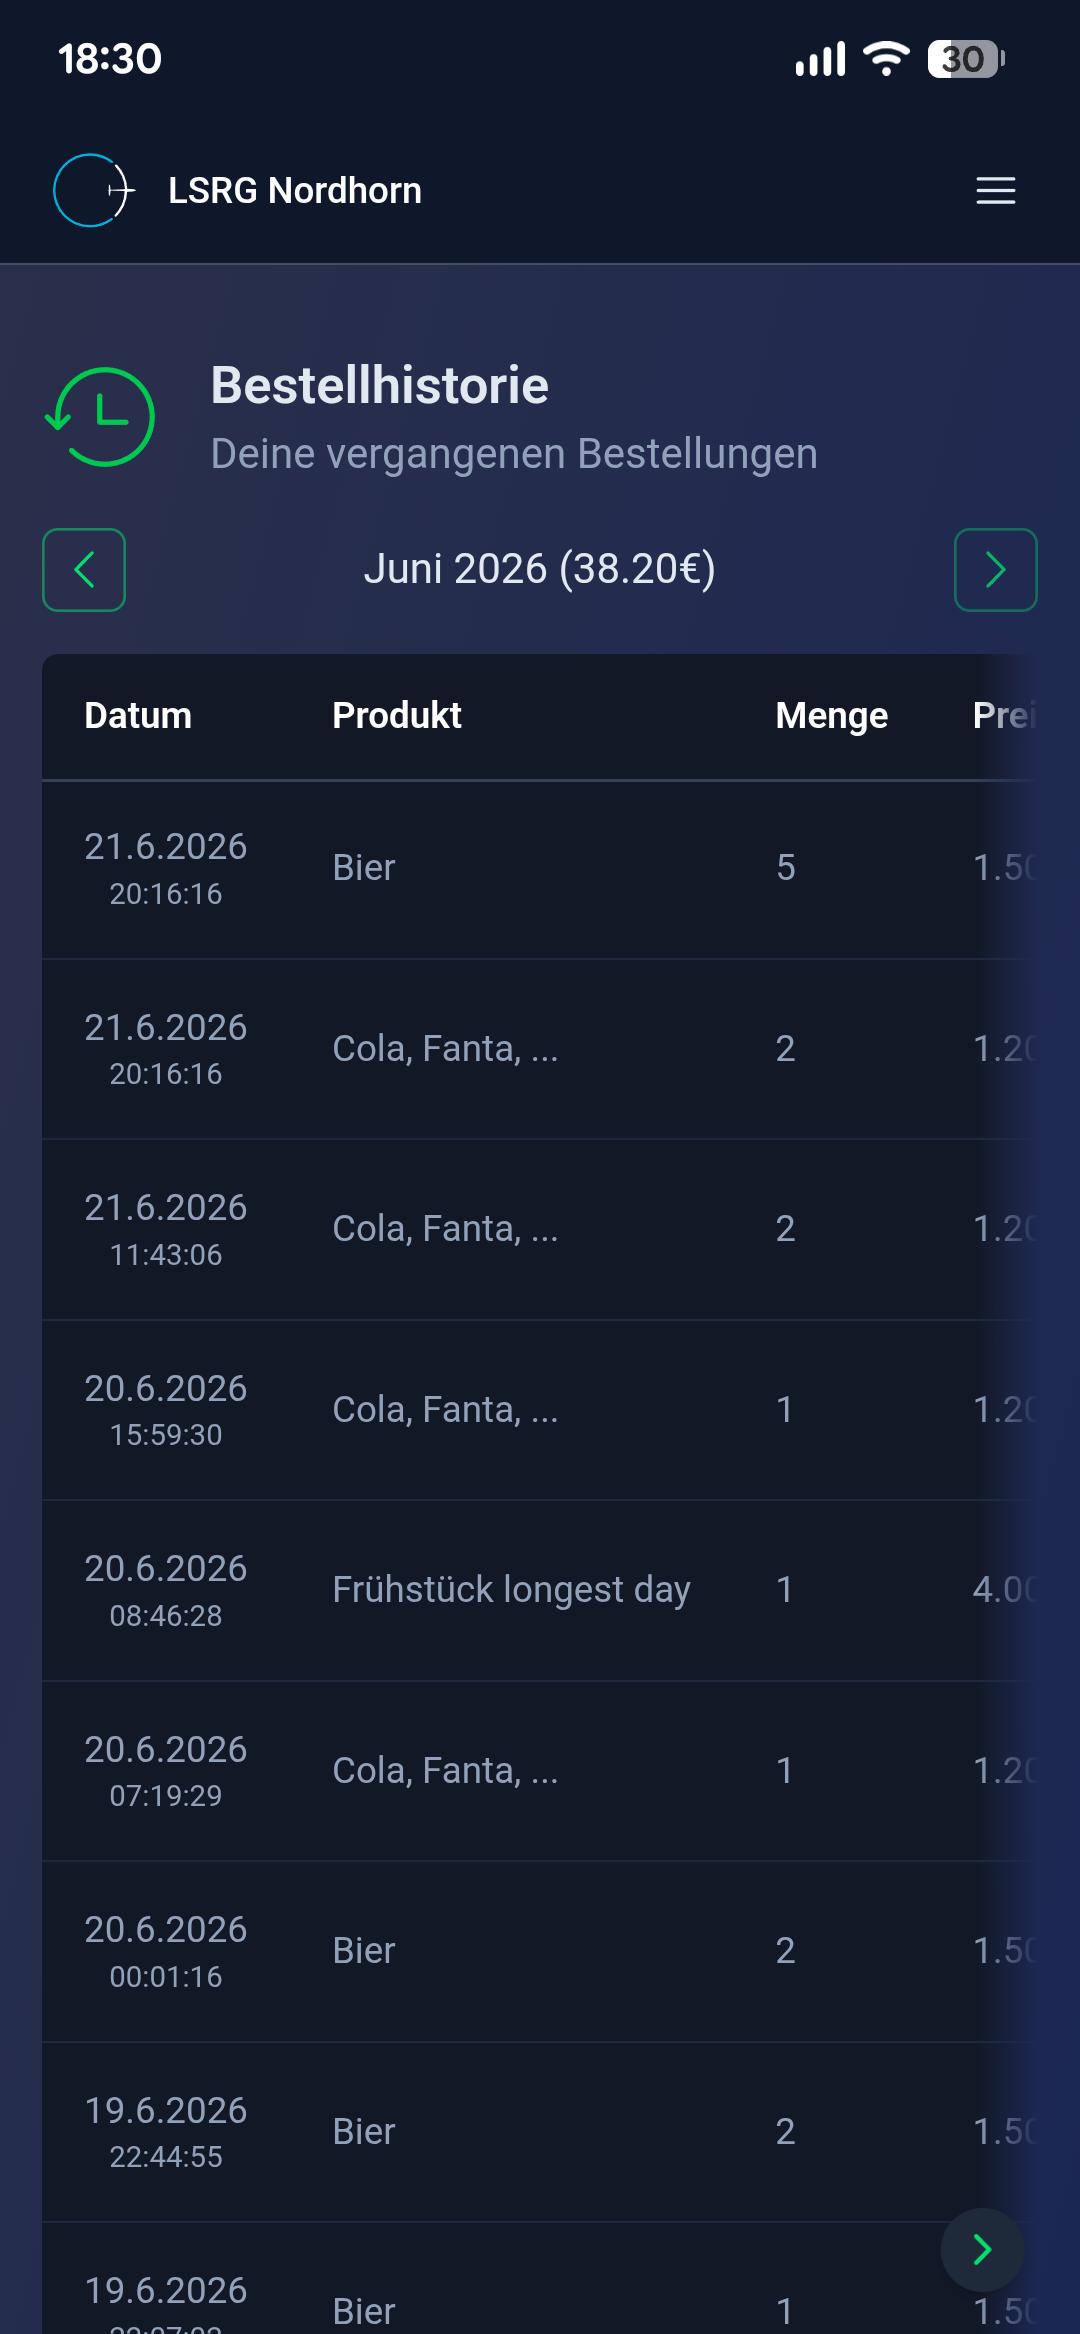Image resolution: width=1080 pixels, height=2334 pixels.
Task: Open the LSRG Nordhorn home link
Action: [294, 190]
